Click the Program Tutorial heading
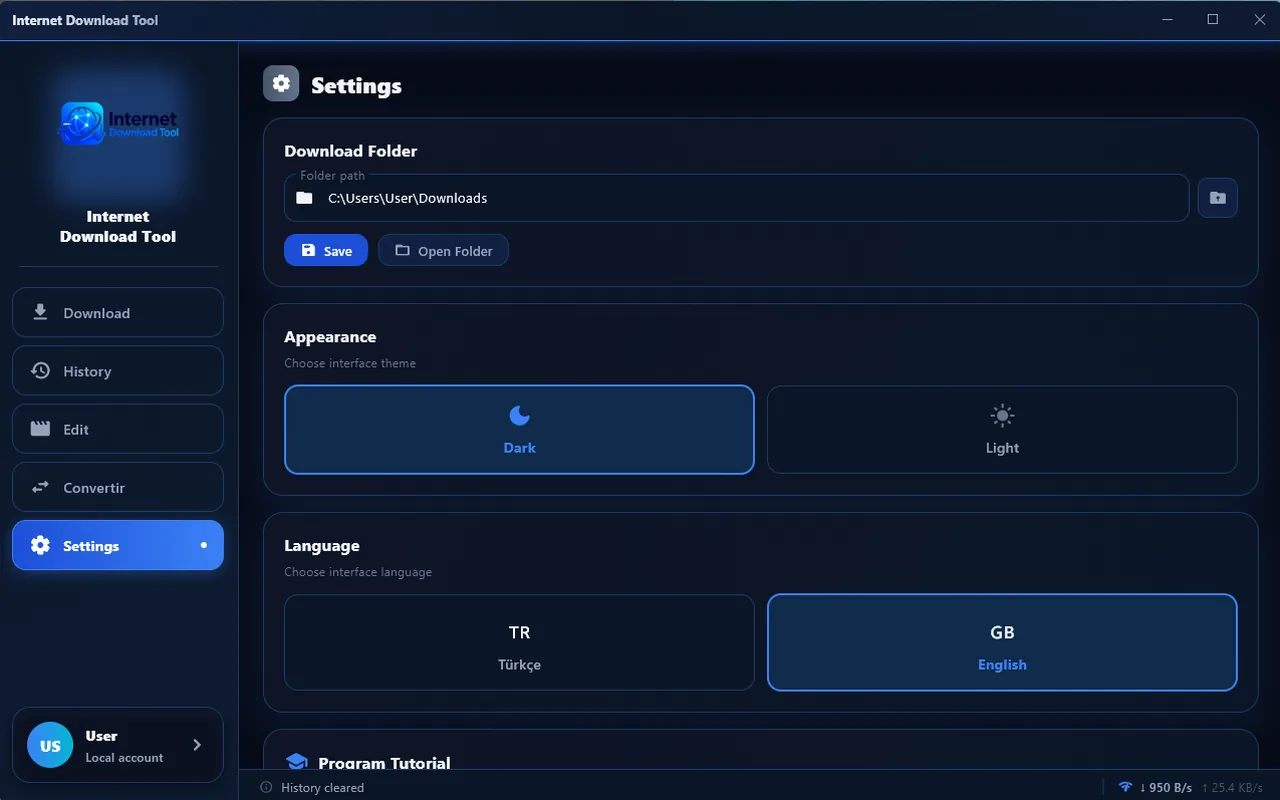This screenshot has height=800, width=1280. pos(384,763)
